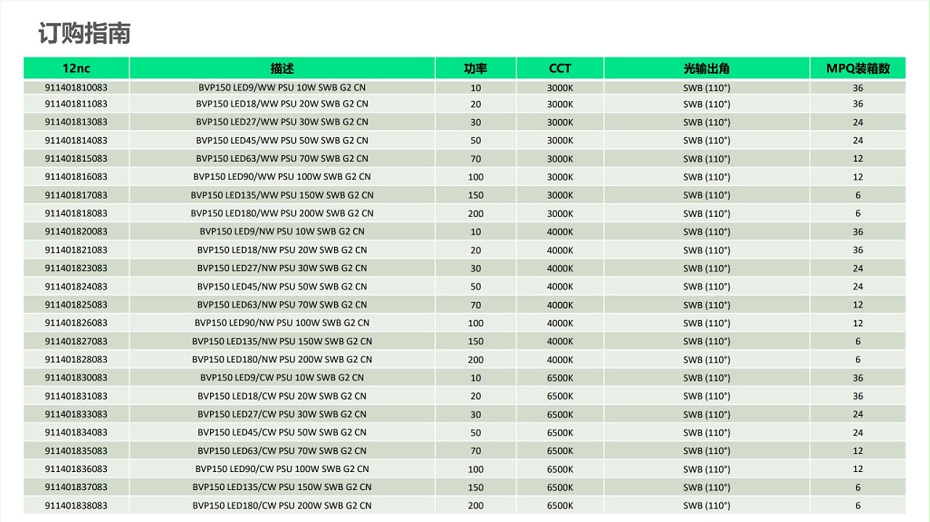Image resolution: width=930 pixels, height=522 pixels.
Task: Click part number 911401820083
Action: (x=76, y=231)
